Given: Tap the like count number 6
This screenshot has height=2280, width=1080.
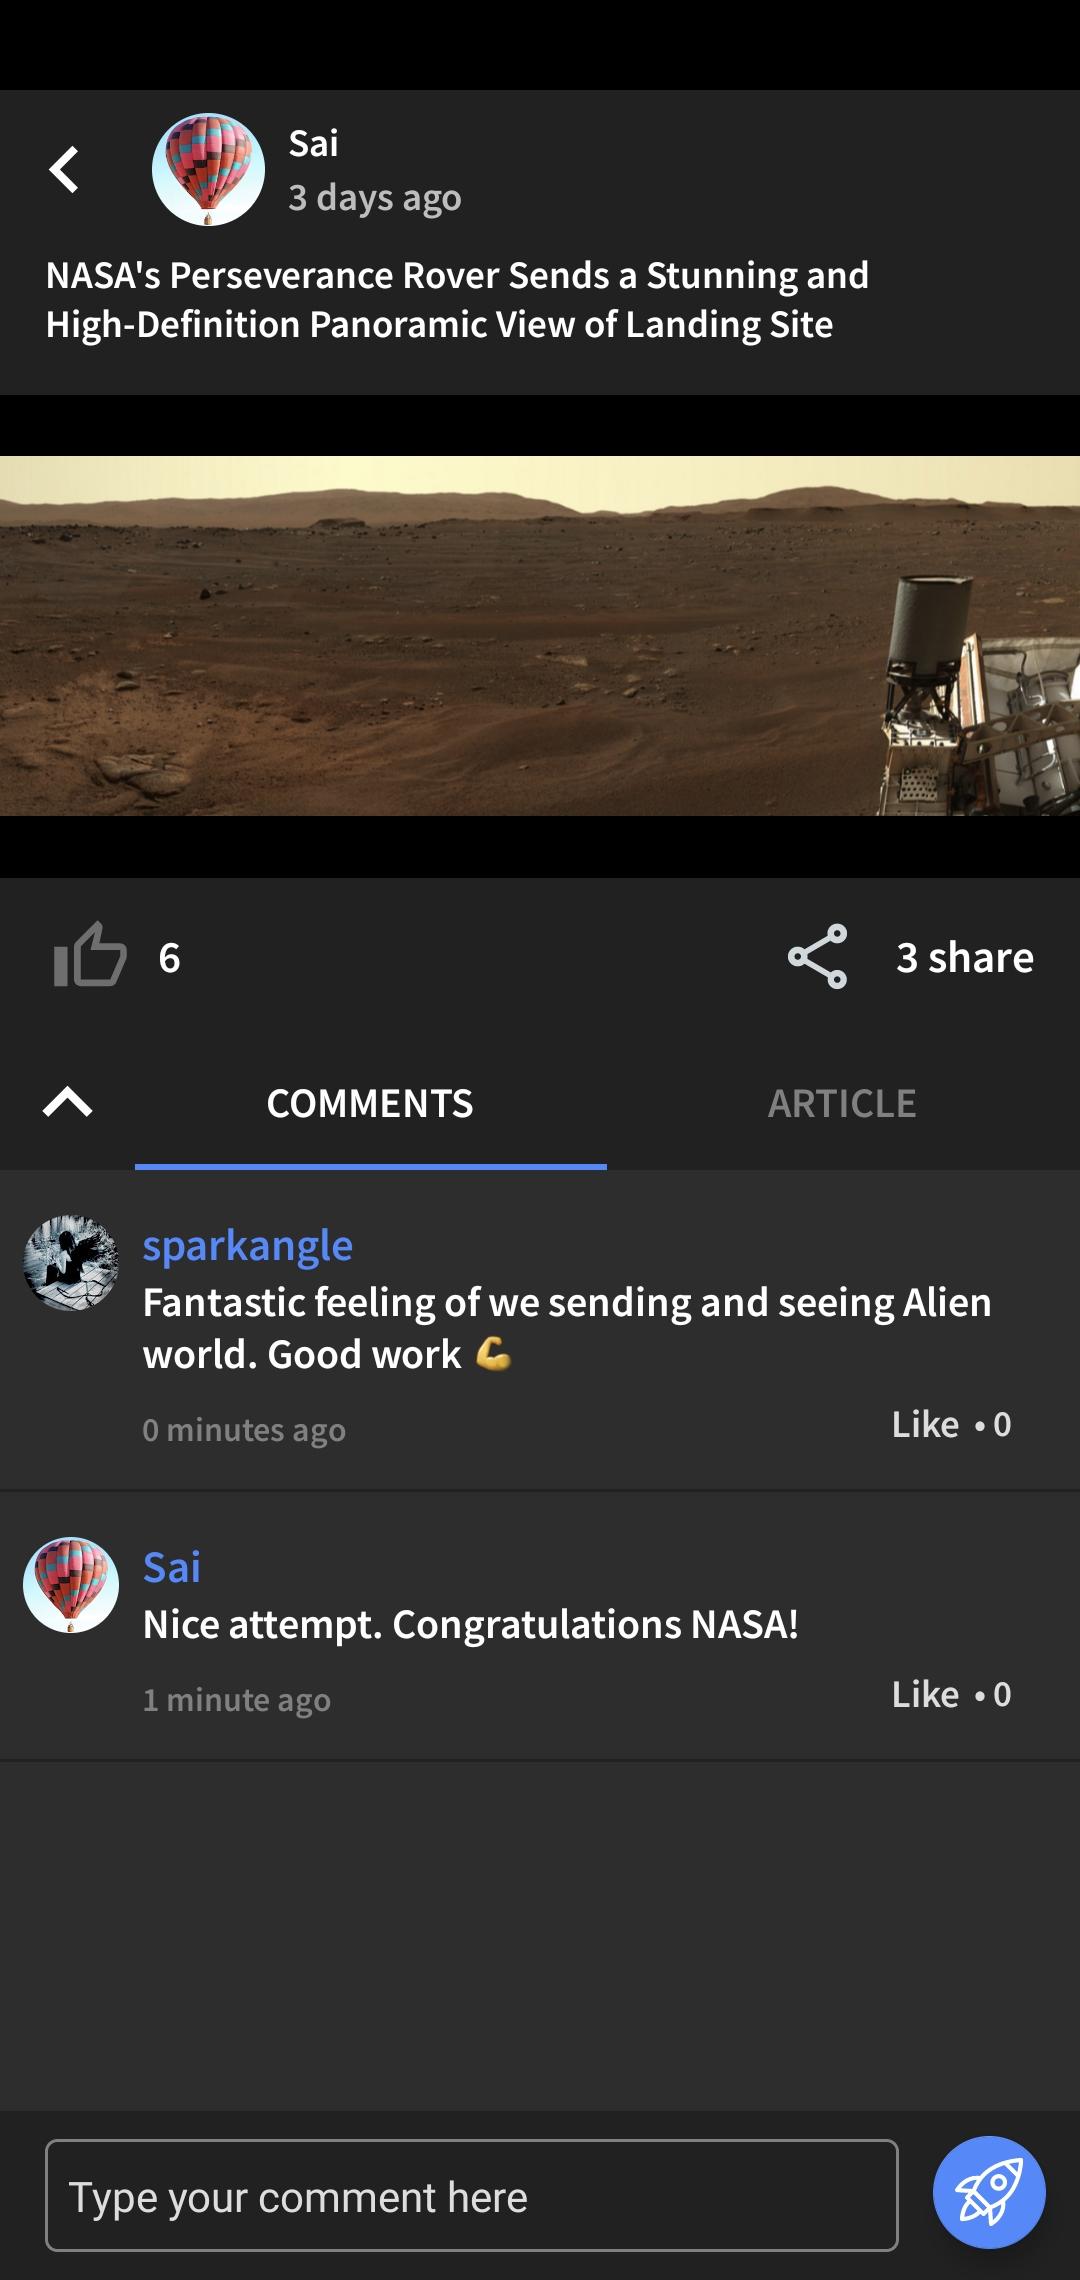Looking at the screenshot, I should (170, 958).
